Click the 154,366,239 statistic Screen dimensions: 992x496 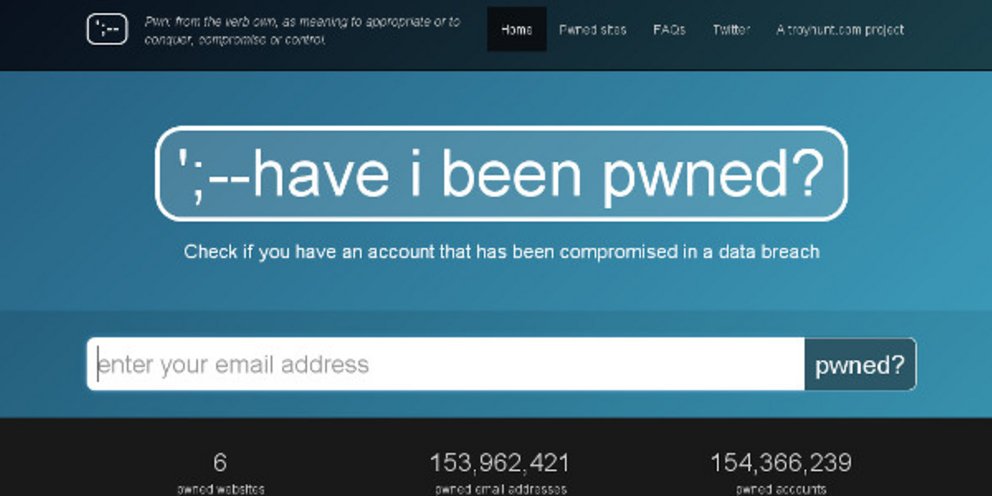coord(781,462)
